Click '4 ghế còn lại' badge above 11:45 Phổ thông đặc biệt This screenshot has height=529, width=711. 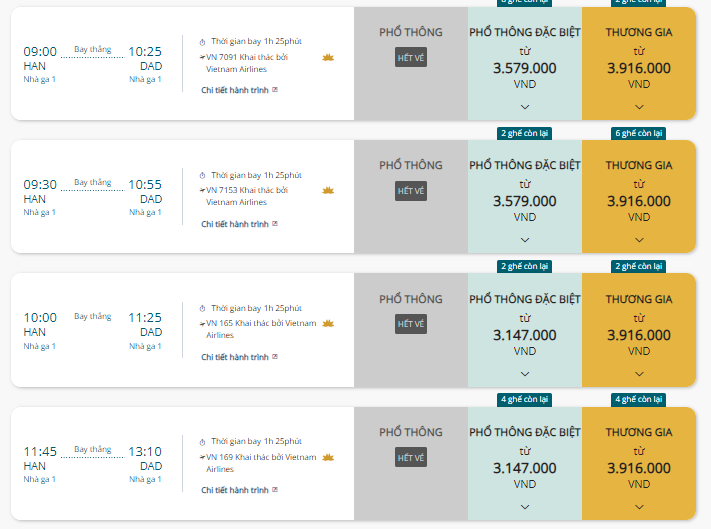point(525,399)
